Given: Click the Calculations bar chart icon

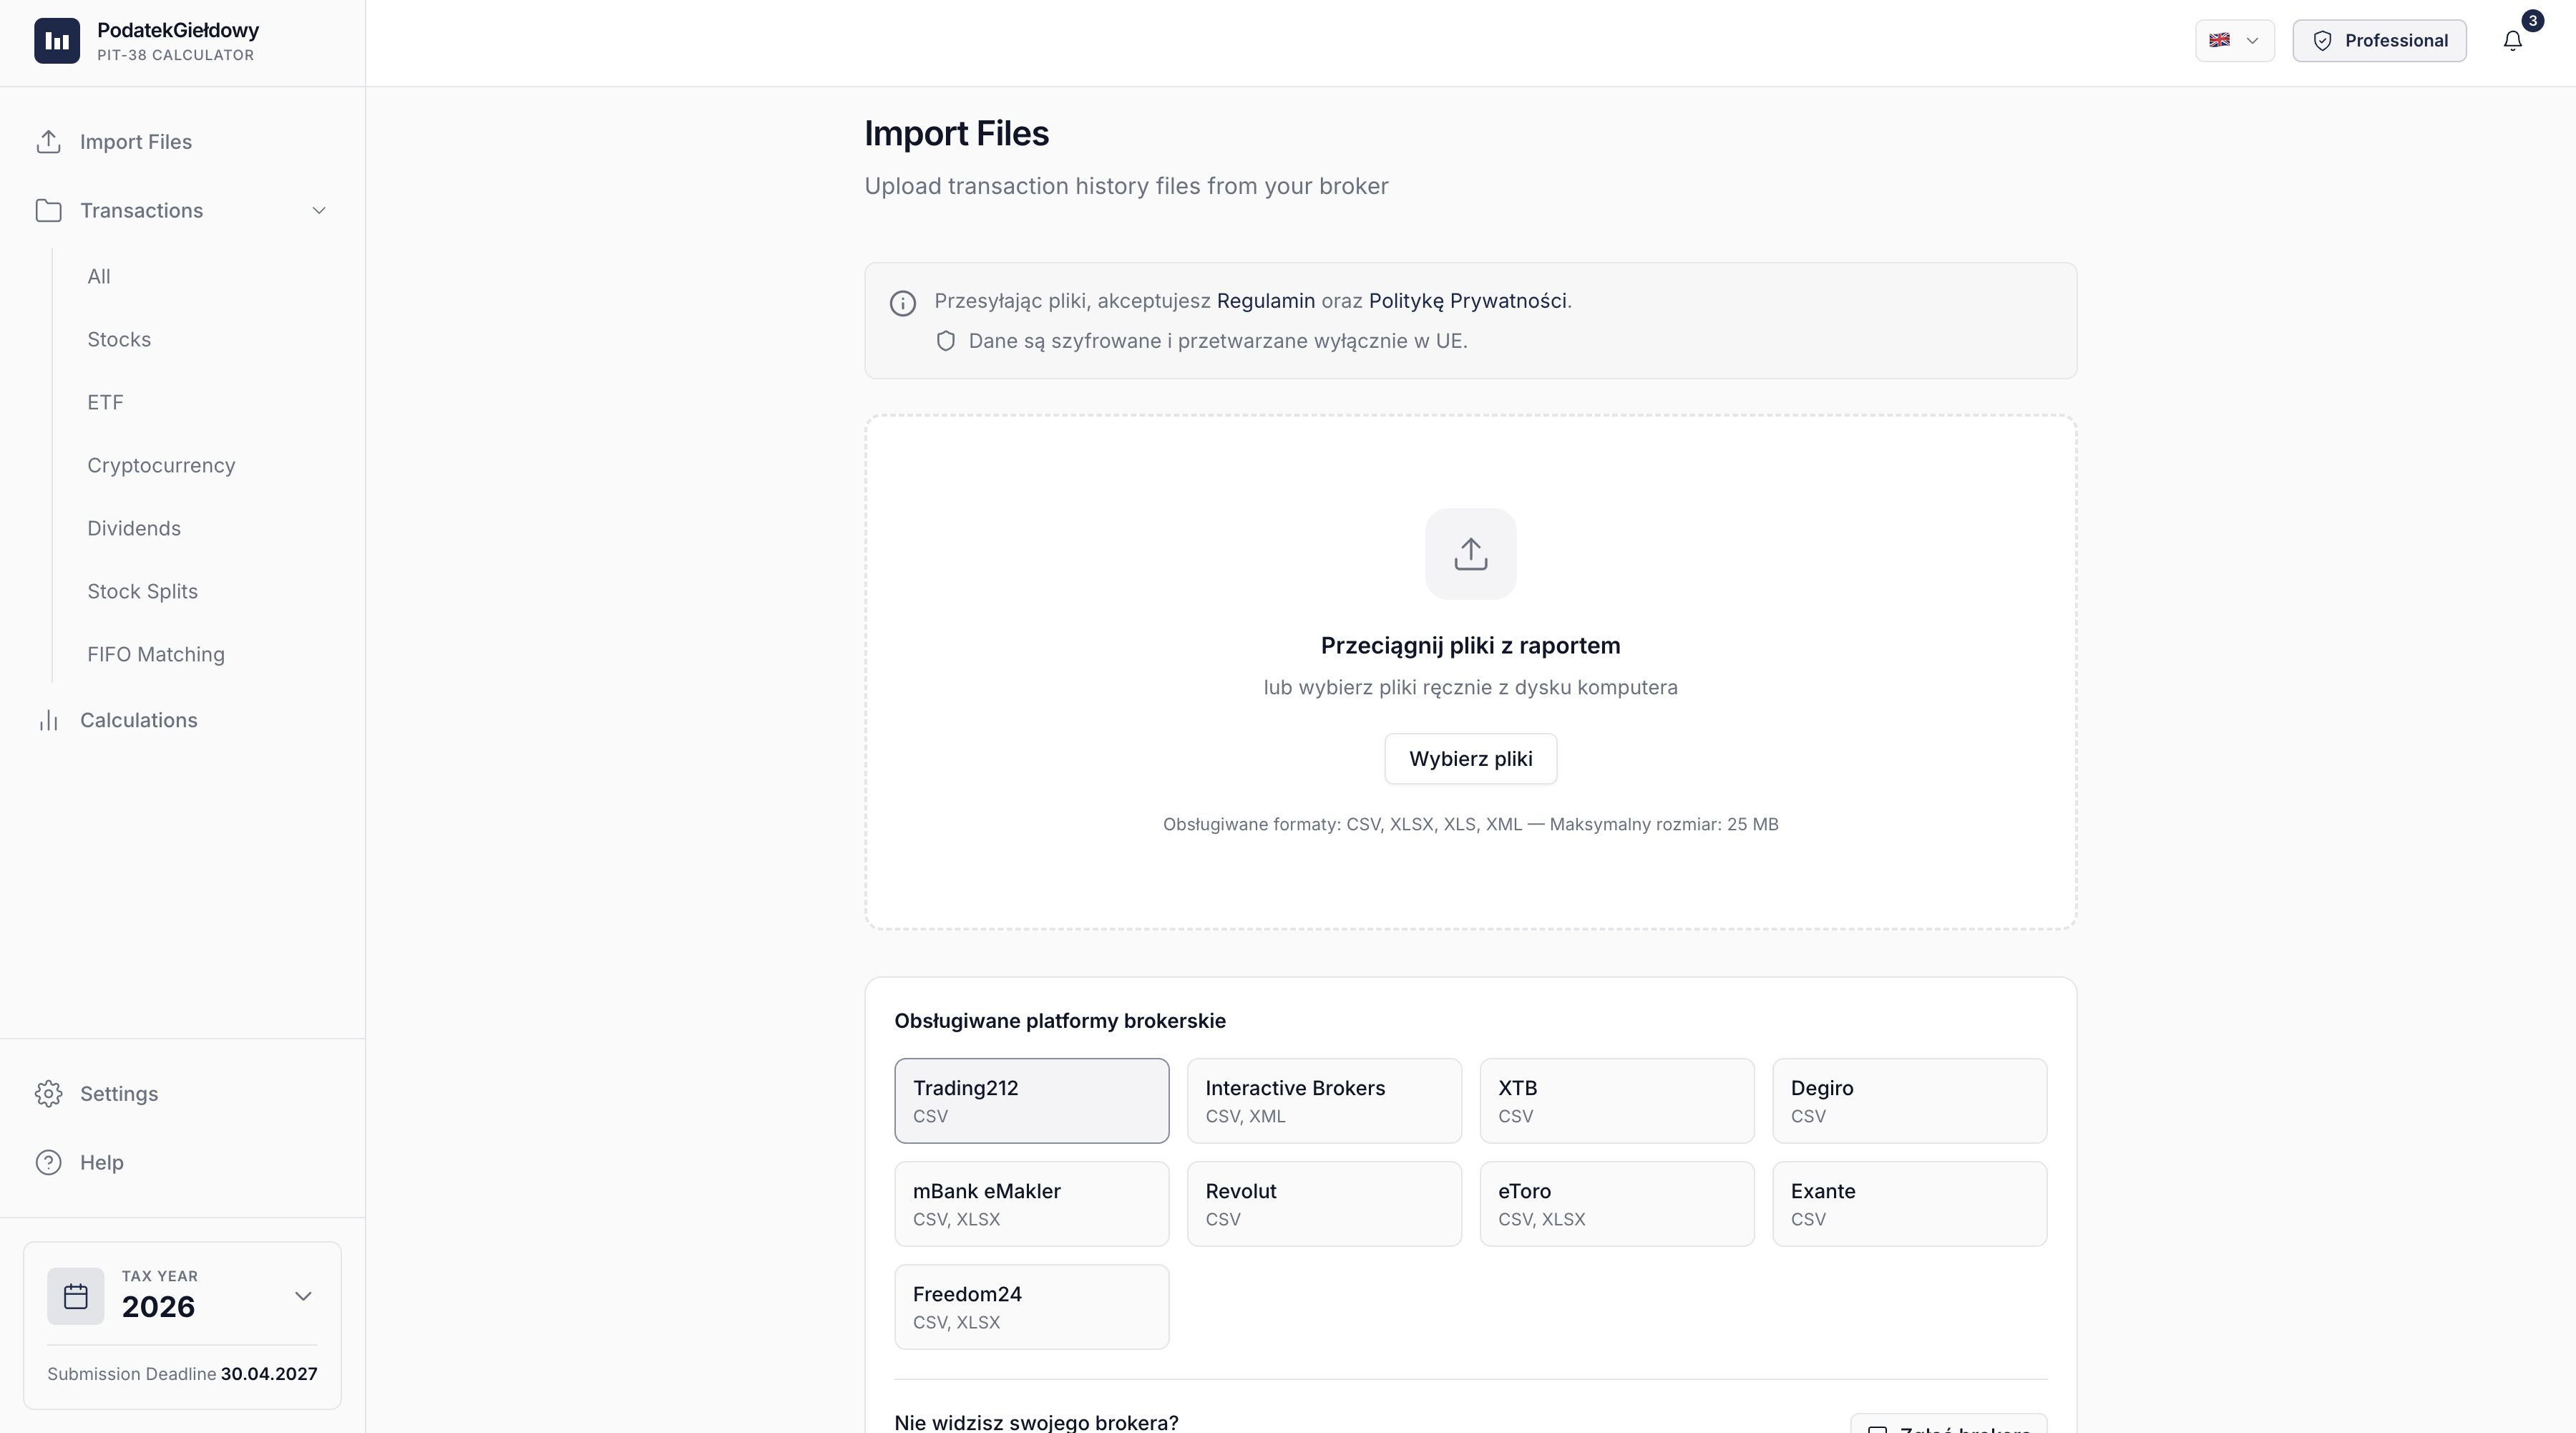Looking at the screenshot, I should 48,720.
